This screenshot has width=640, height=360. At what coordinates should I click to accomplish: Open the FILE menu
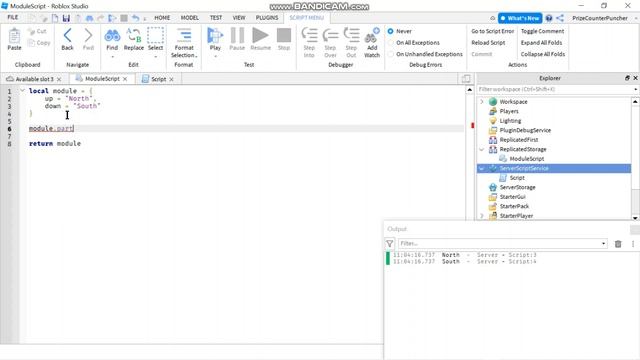13,18
